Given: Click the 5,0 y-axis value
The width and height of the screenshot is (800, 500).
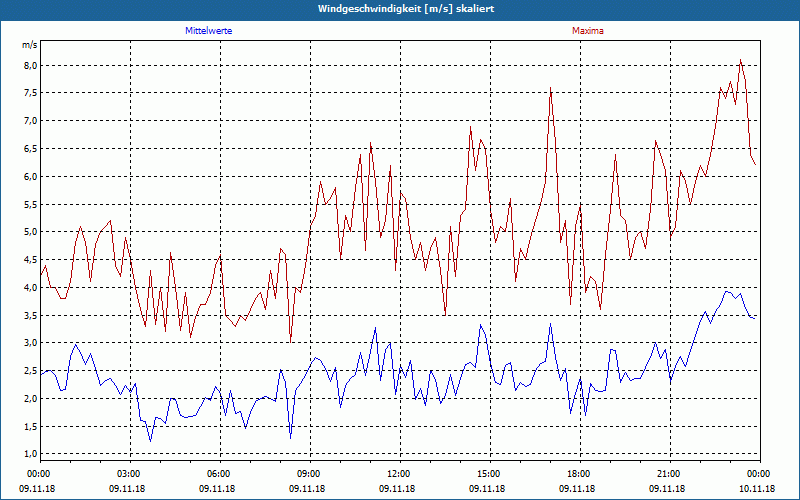Looking at the screenshot, I should [29, 232].
